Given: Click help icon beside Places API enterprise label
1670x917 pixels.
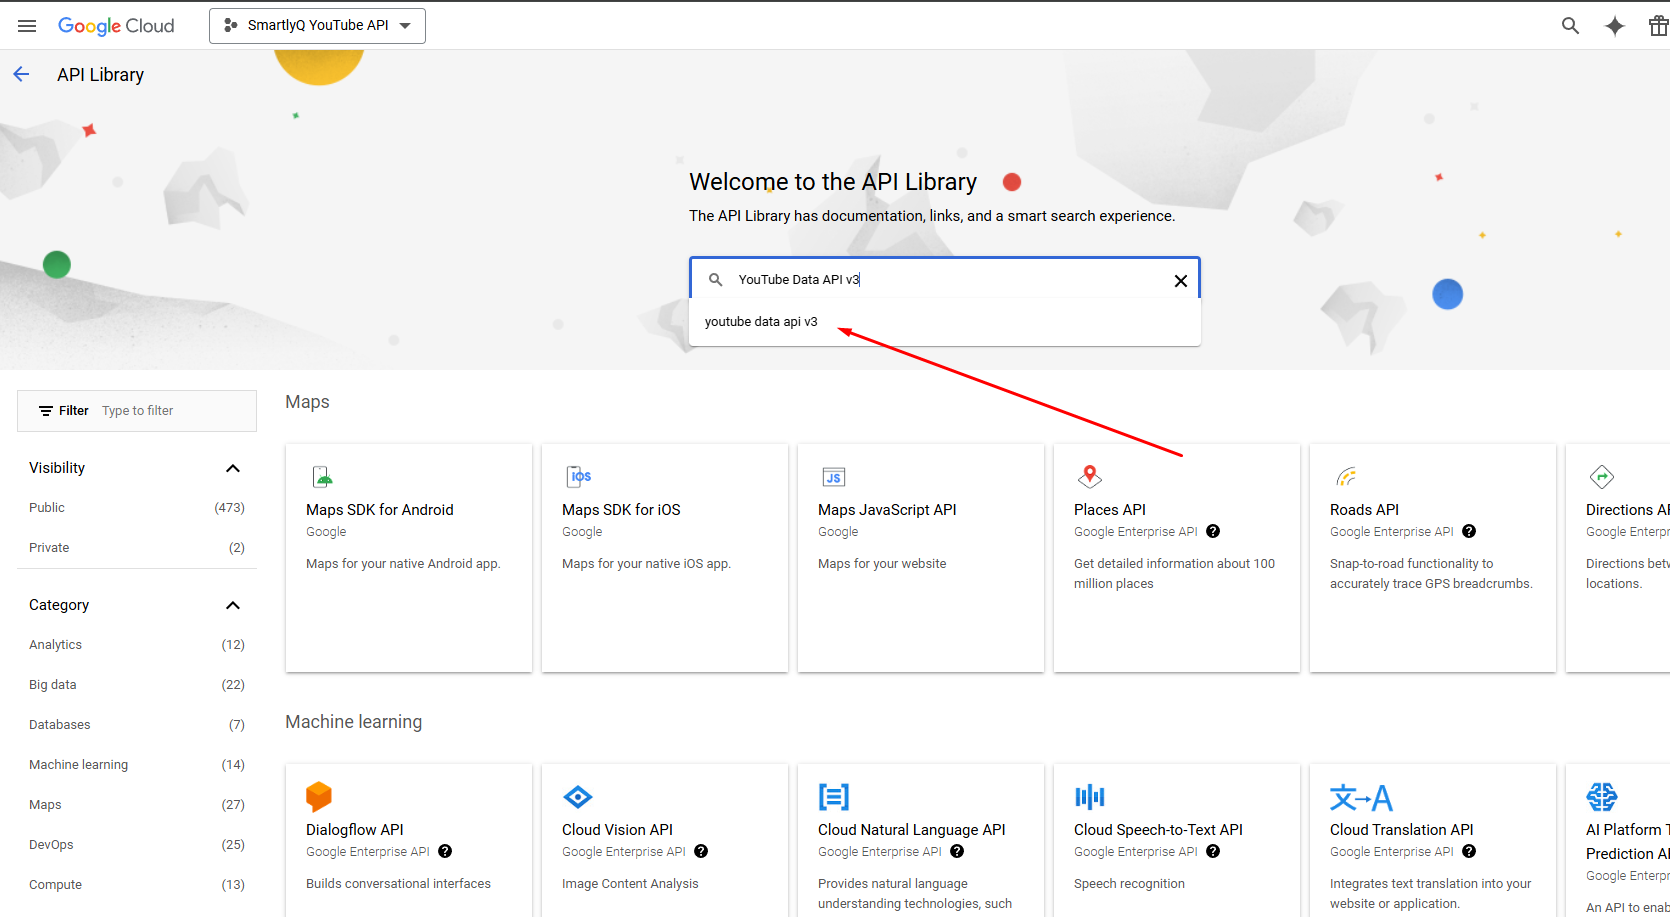Looking at the screenshot, I should [1213, 531].
